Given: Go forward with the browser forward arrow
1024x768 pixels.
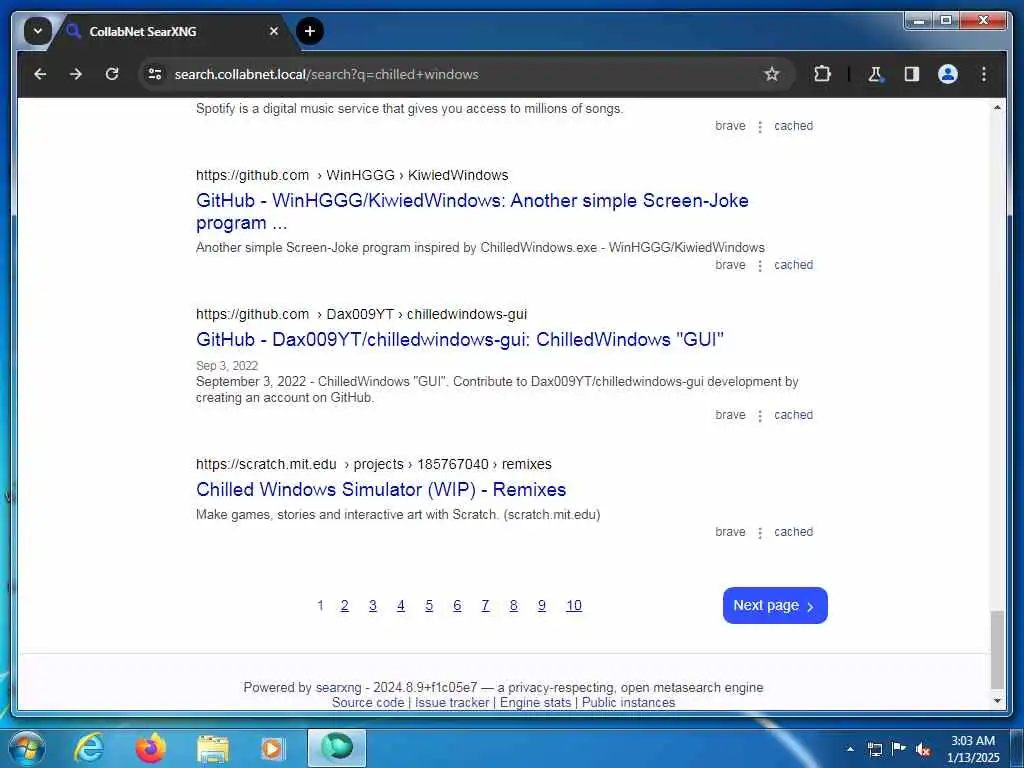Looking at the screenshot, I should point(76,74).
